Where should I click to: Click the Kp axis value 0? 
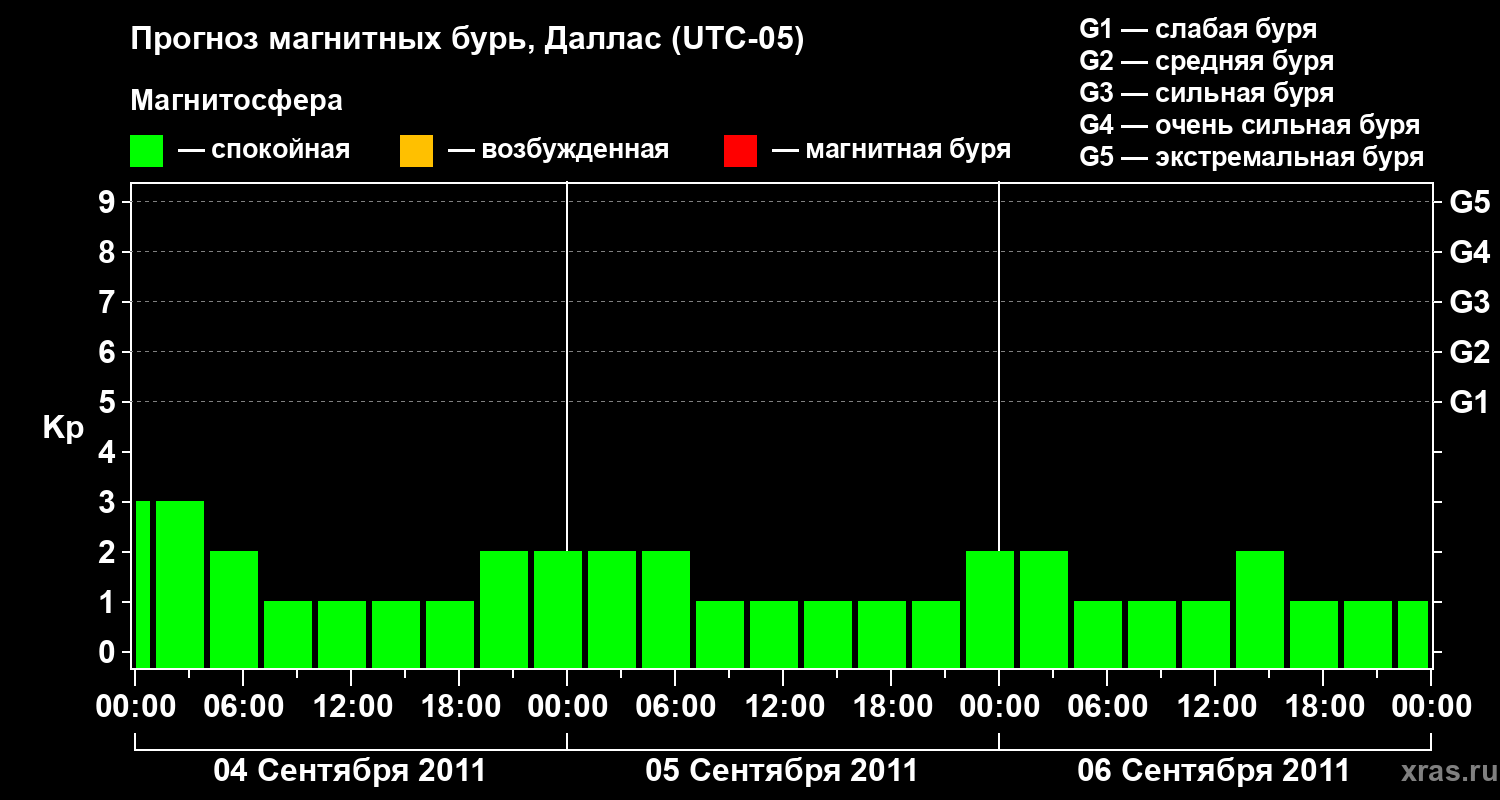pyautogui.click(x=109, y=652)
